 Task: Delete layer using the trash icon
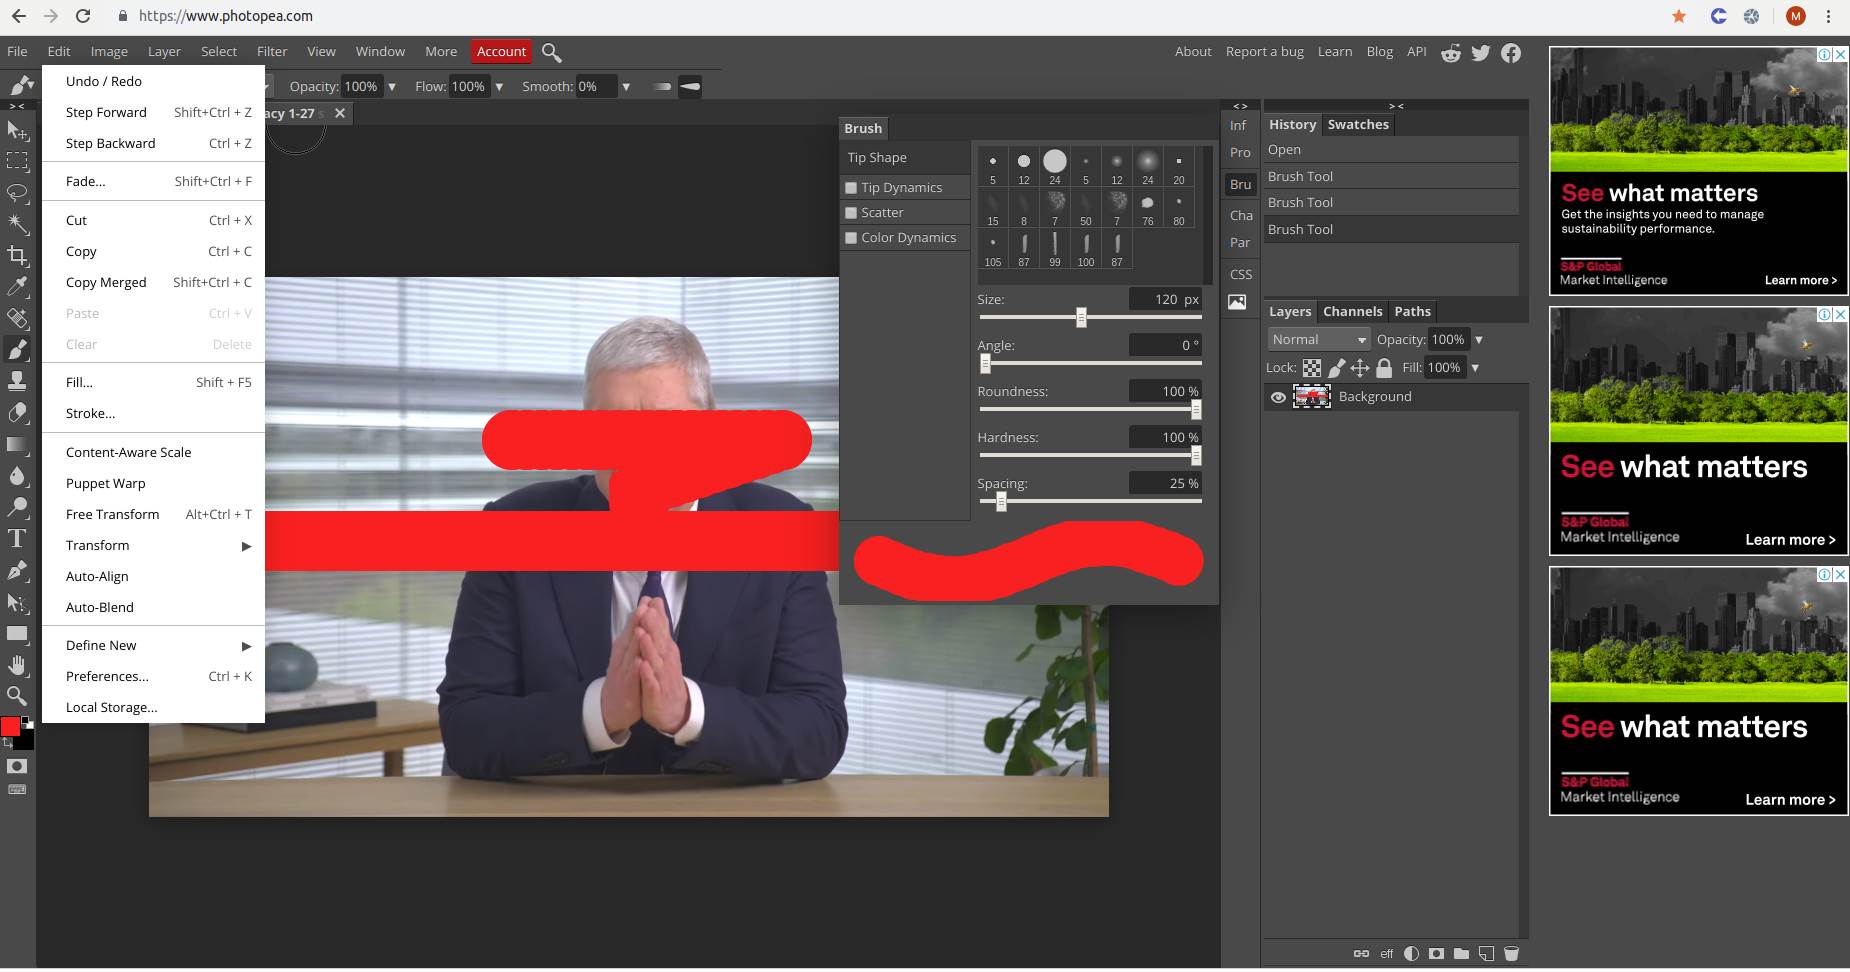[x=1513, y=953]
